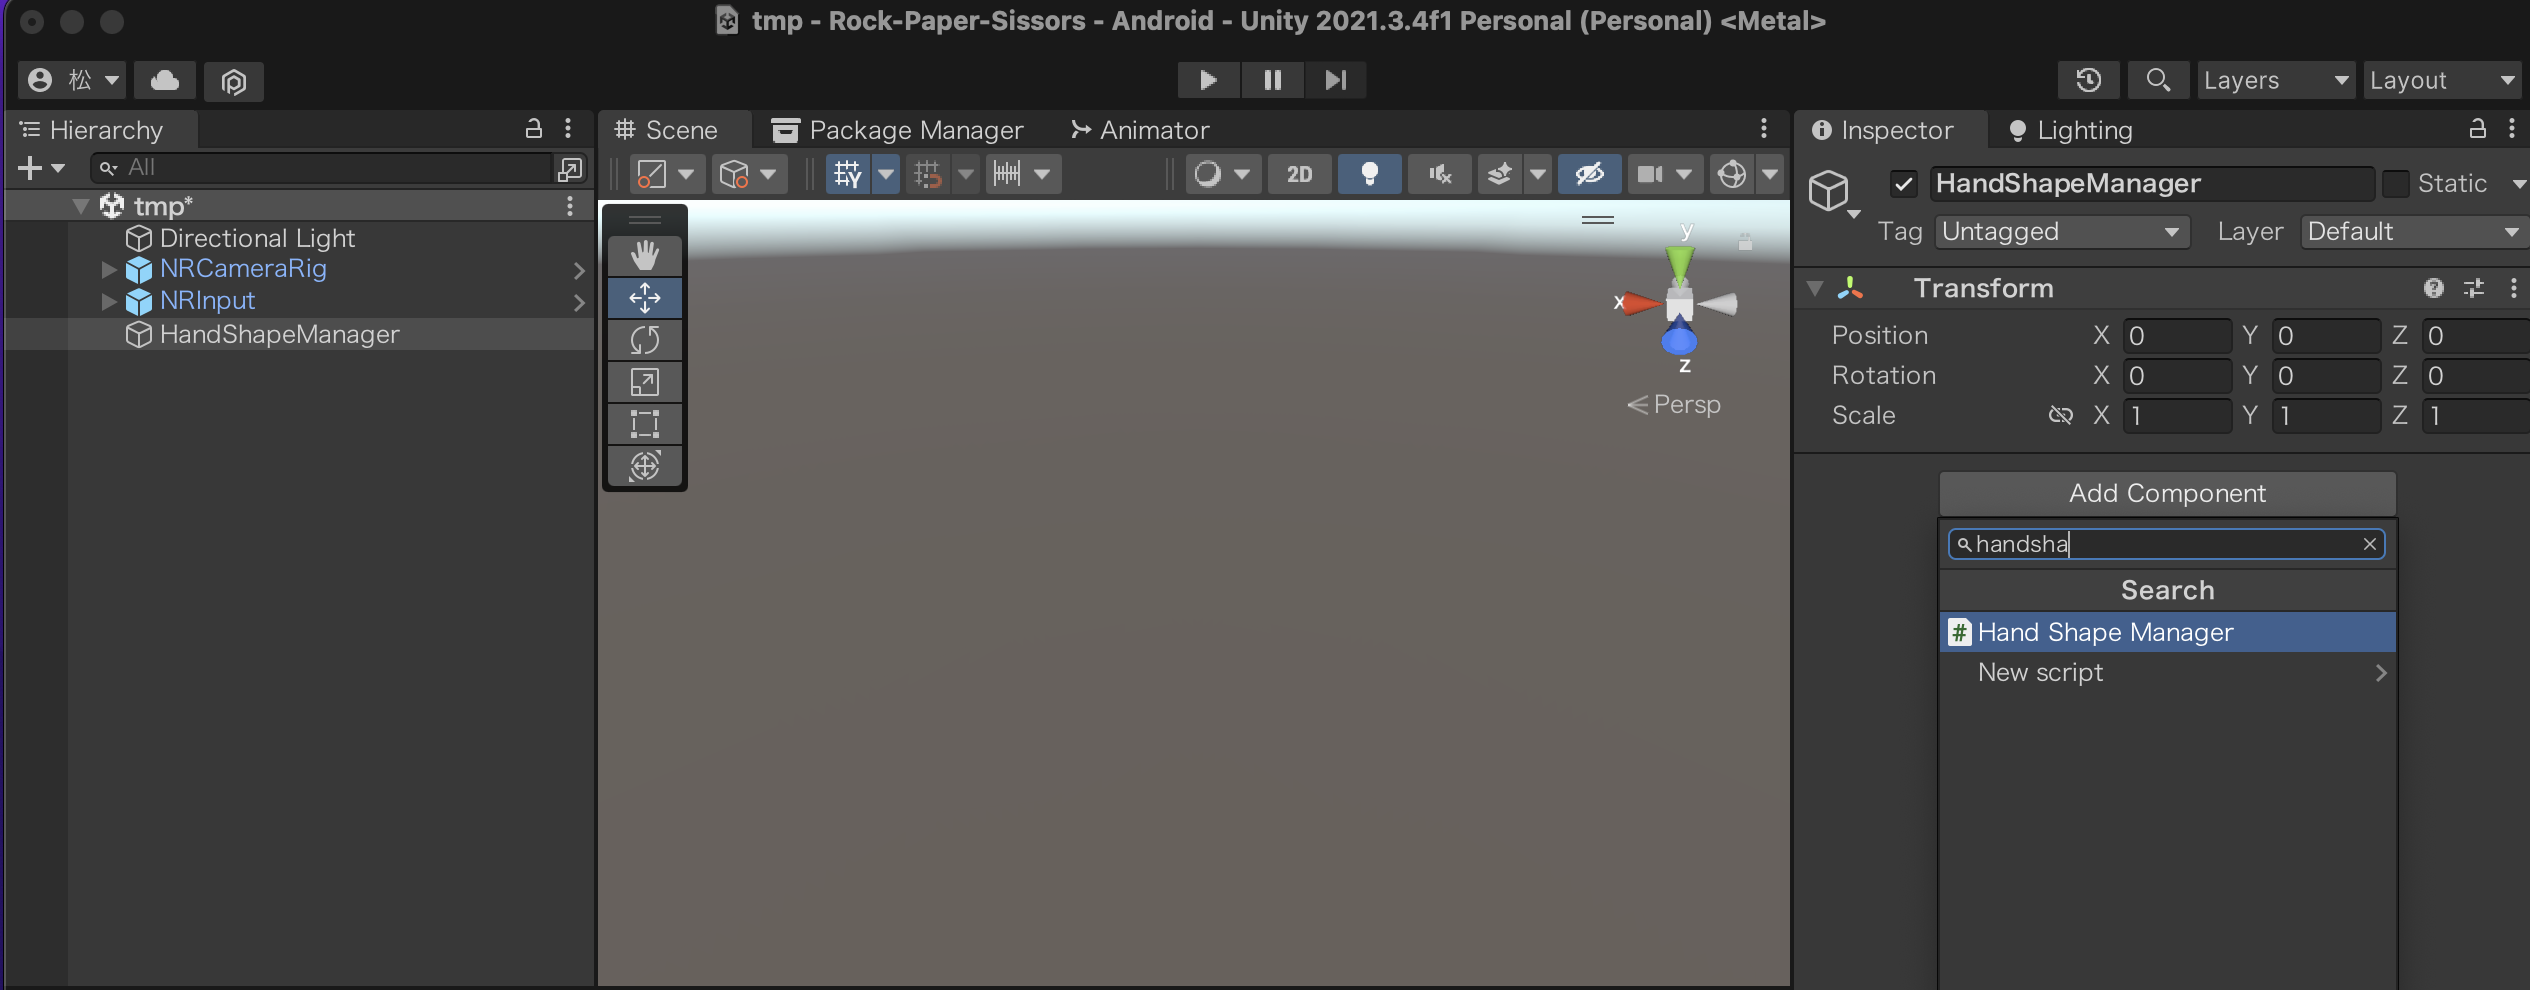Viewport: 2530px width, 990px height.
Task: Open the Unity version control icon
Action: pyautogui.click(x=234, y=81)
